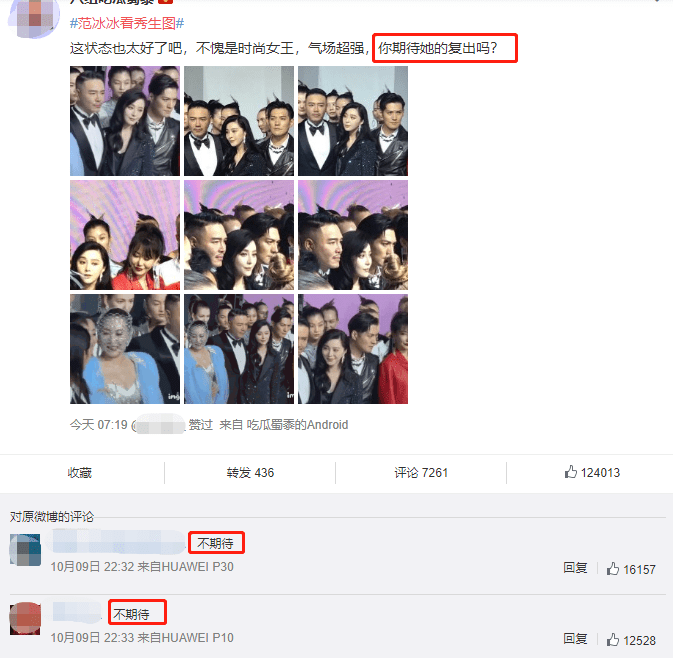Open the bottom-right photo in the grid
Viewport: 673px width, 658px height.
pos(353,349)
